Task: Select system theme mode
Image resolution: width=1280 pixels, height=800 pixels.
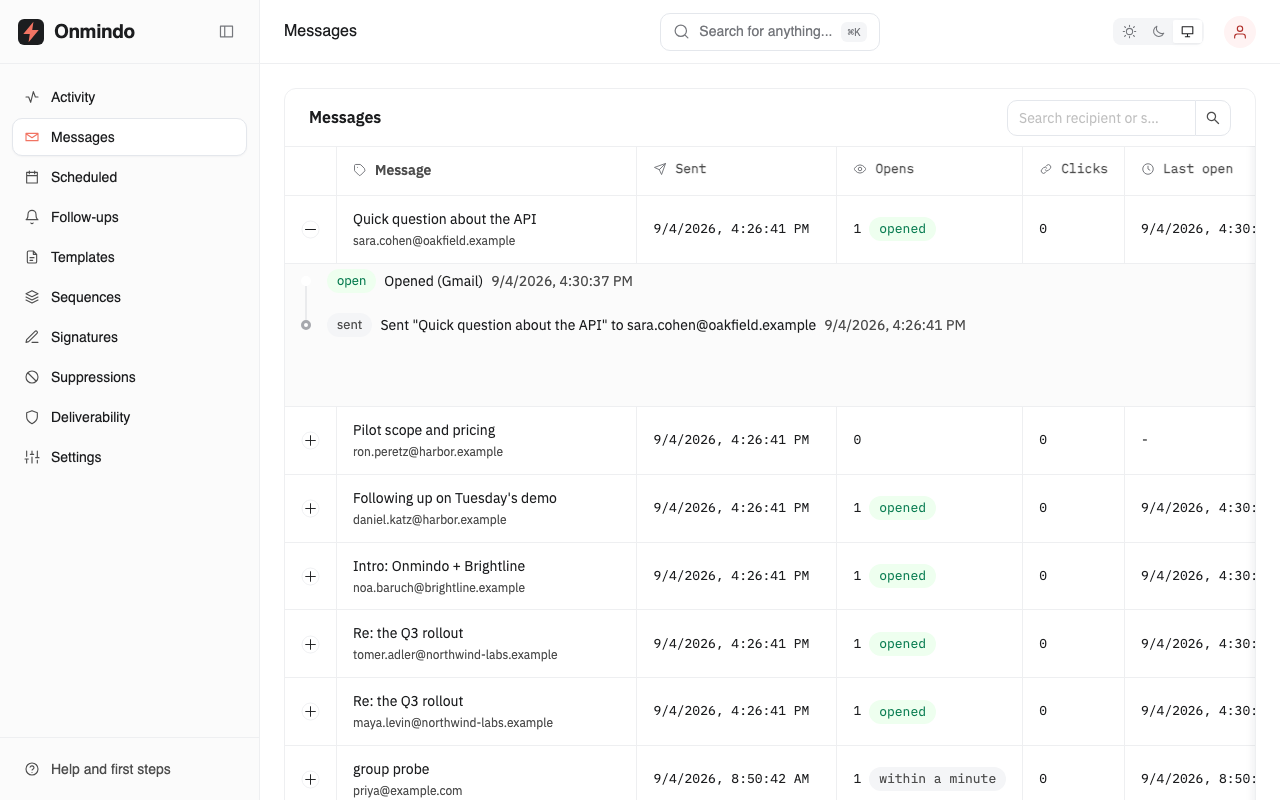Action: click(x=1187, y=32)
